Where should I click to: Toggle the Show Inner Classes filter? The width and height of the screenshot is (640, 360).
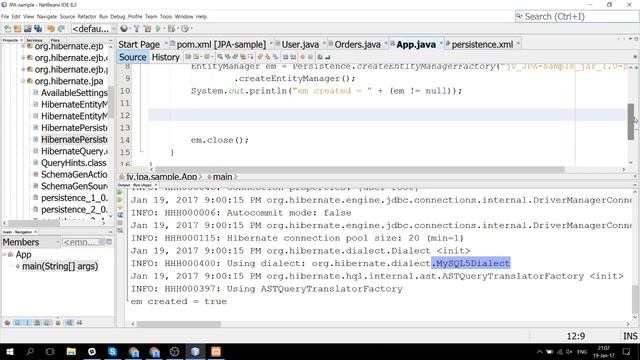(x=48, y=323)
